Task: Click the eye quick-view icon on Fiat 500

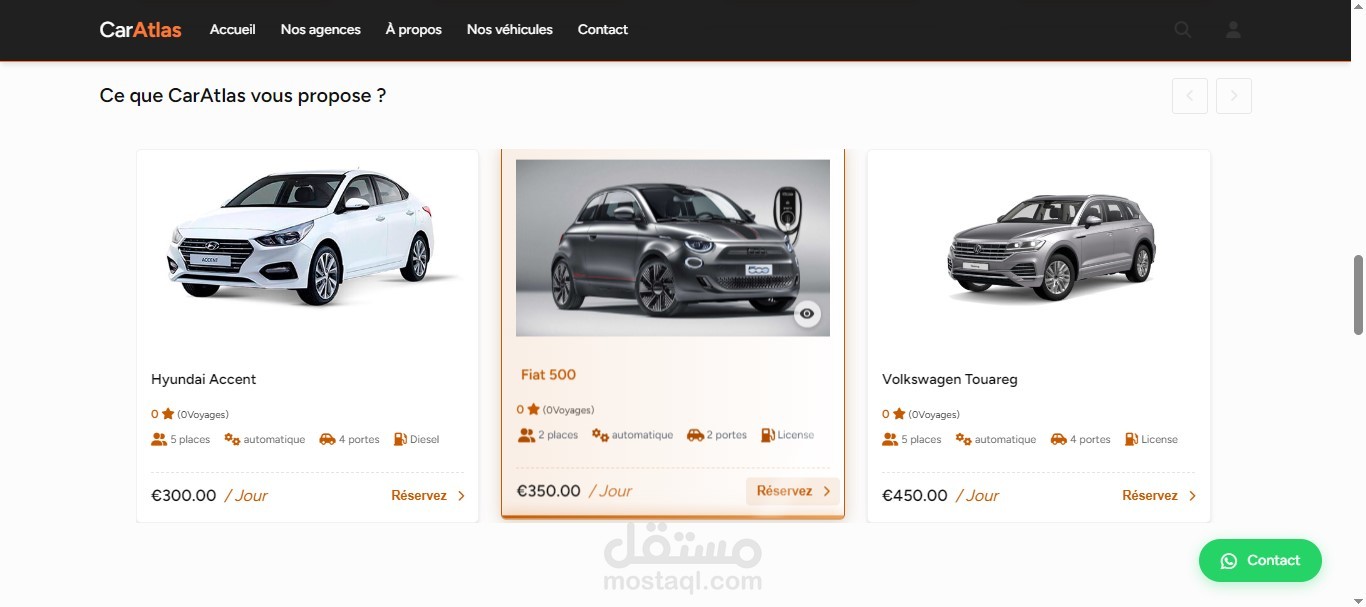Action: click(807, 314)
